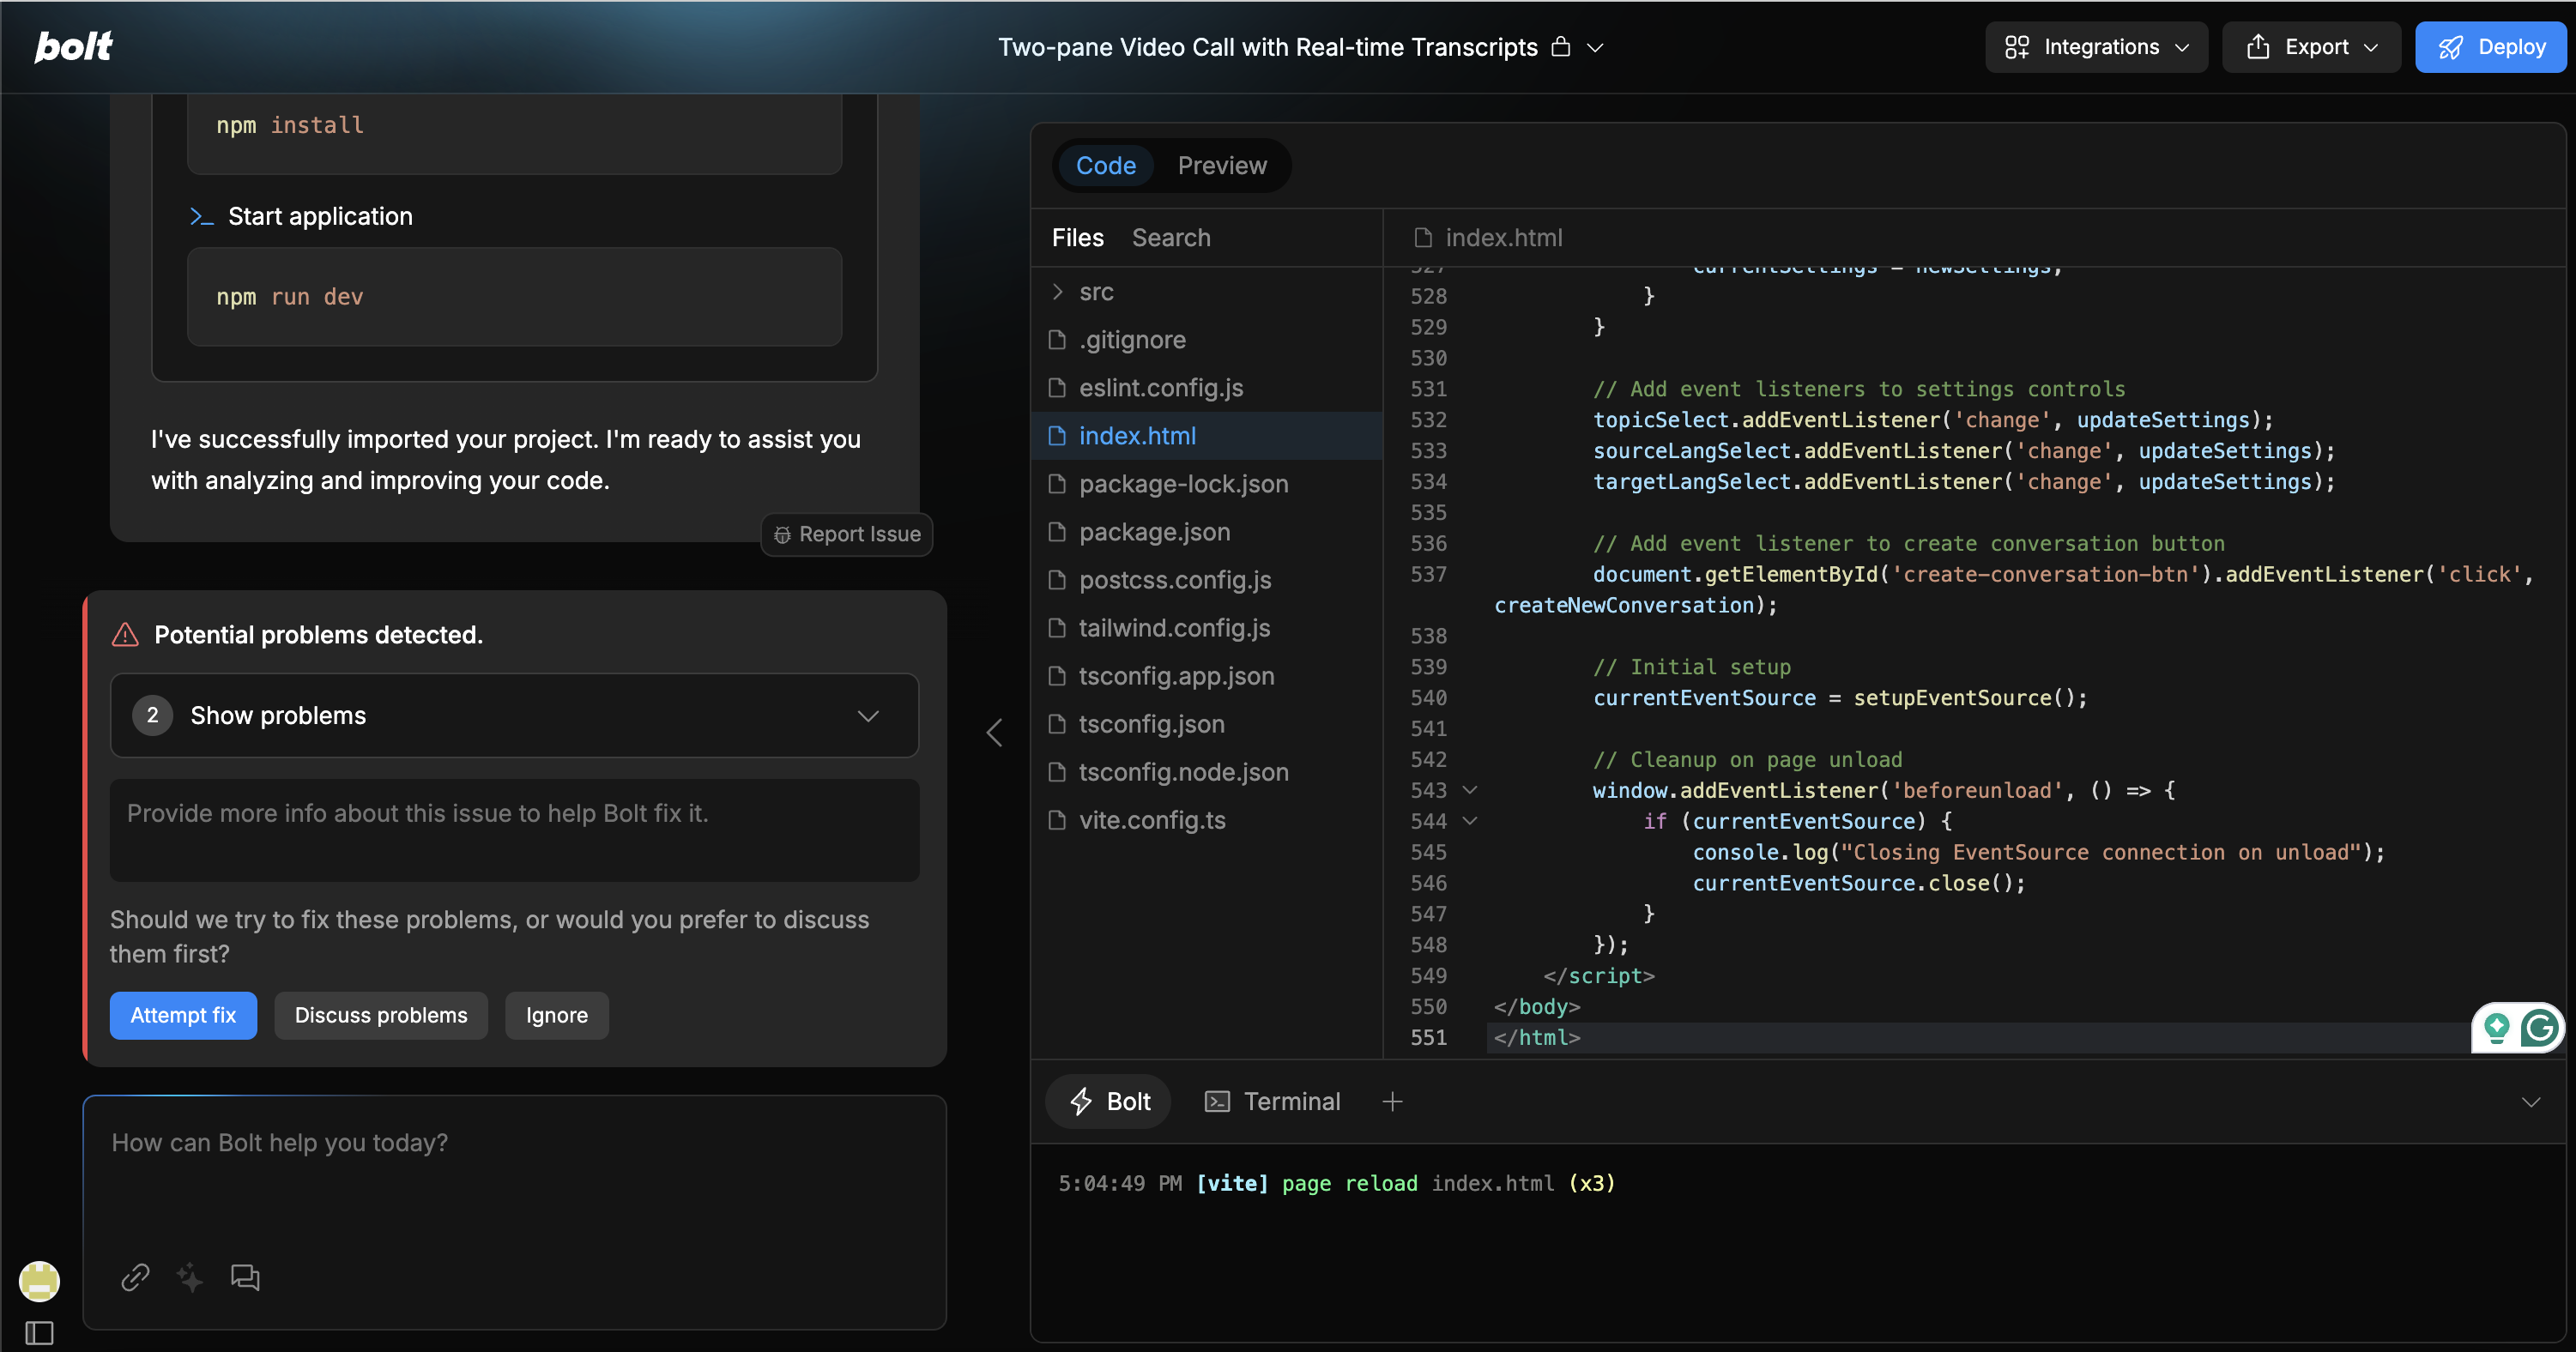Switch to the Search tab in files panel

click(1170, 237)
